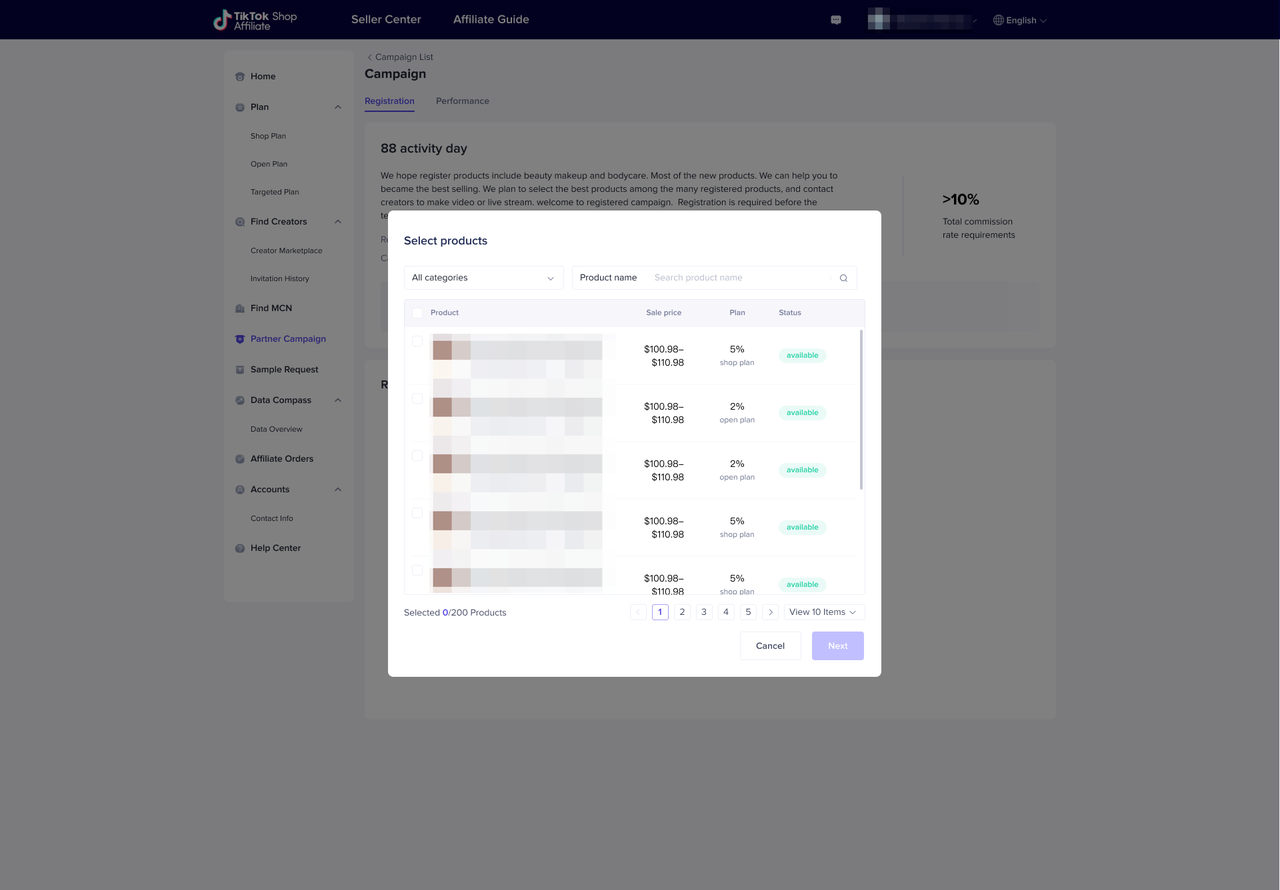Toggle the select-all checkbox in Product header
Screen dimensions: 1280x890
[x=418, y=313]
